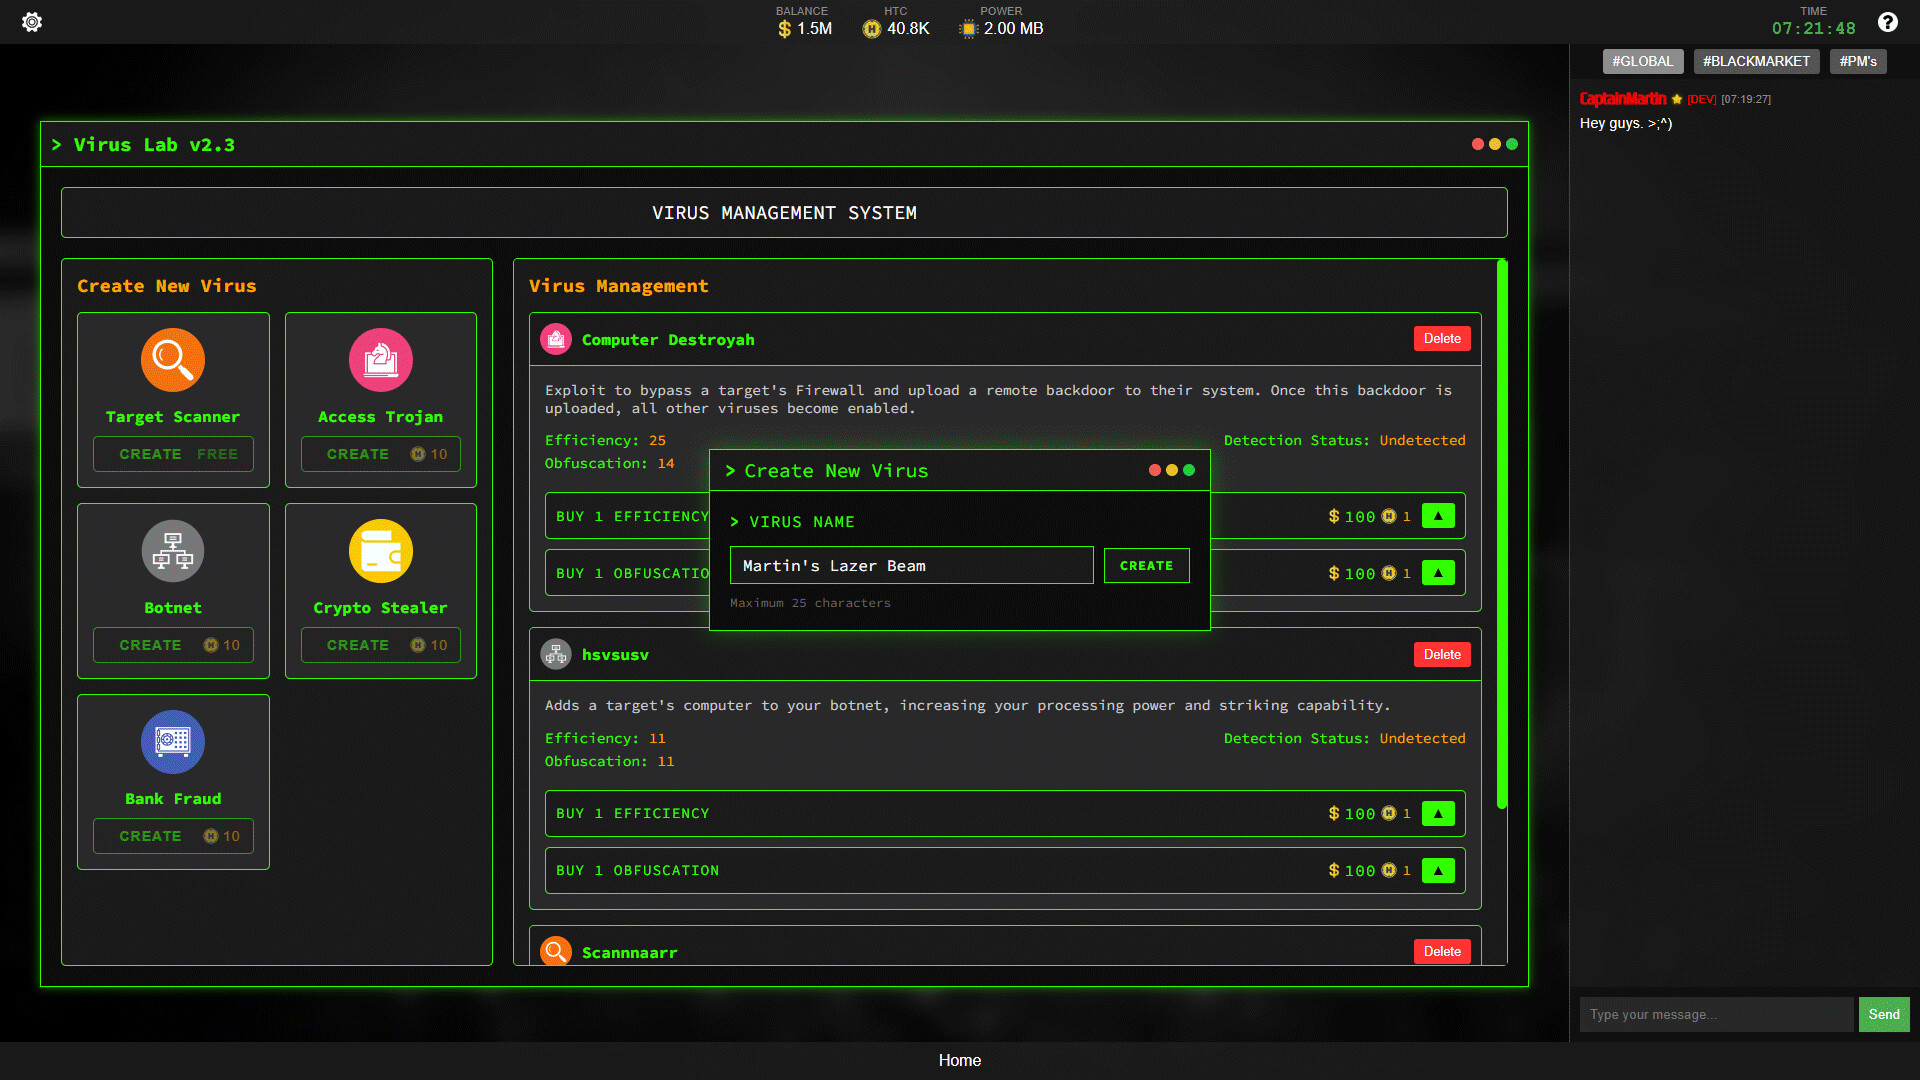Open the settings gear menu
Image resolution: width=1920 pixels, height=1080 pixels.
(32, 21)
